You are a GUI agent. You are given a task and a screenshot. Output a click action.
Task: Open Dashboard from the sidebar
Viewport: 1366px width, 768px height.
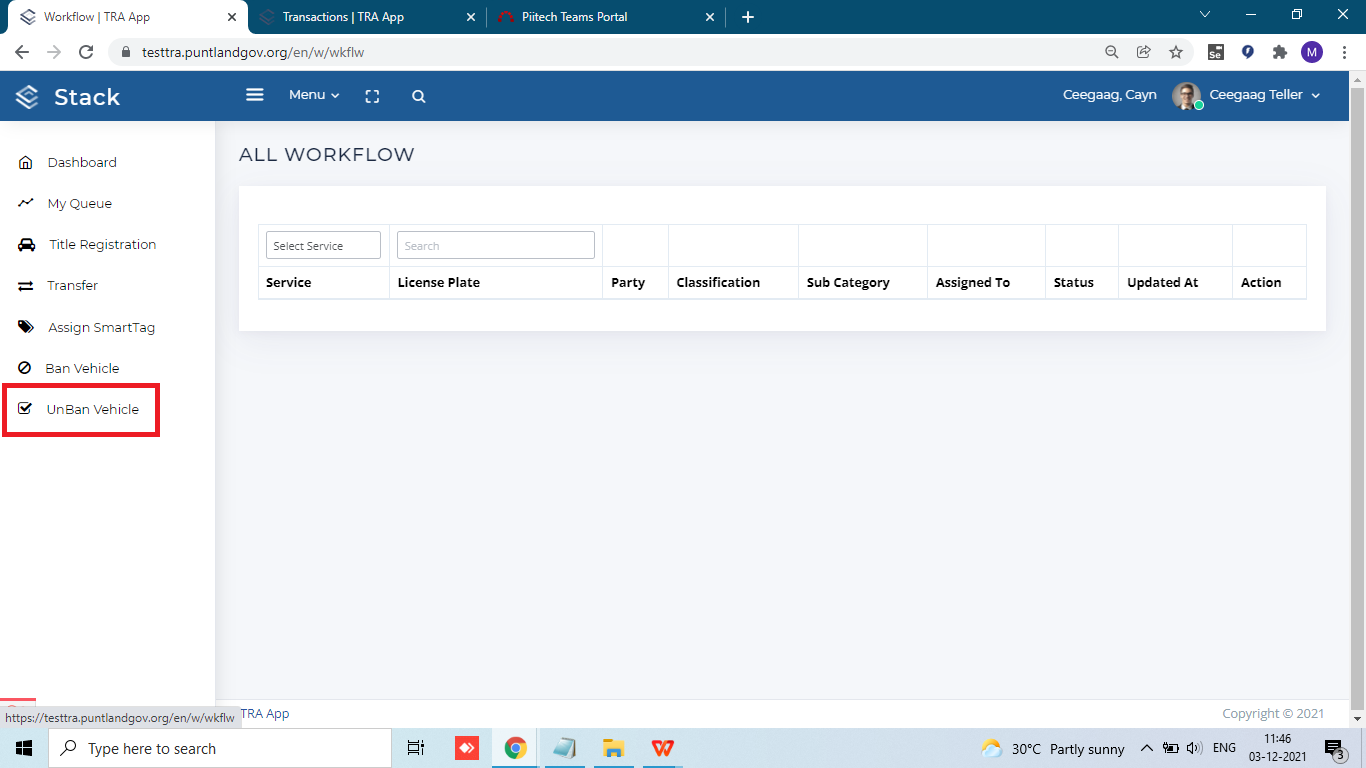coord(82,162)
